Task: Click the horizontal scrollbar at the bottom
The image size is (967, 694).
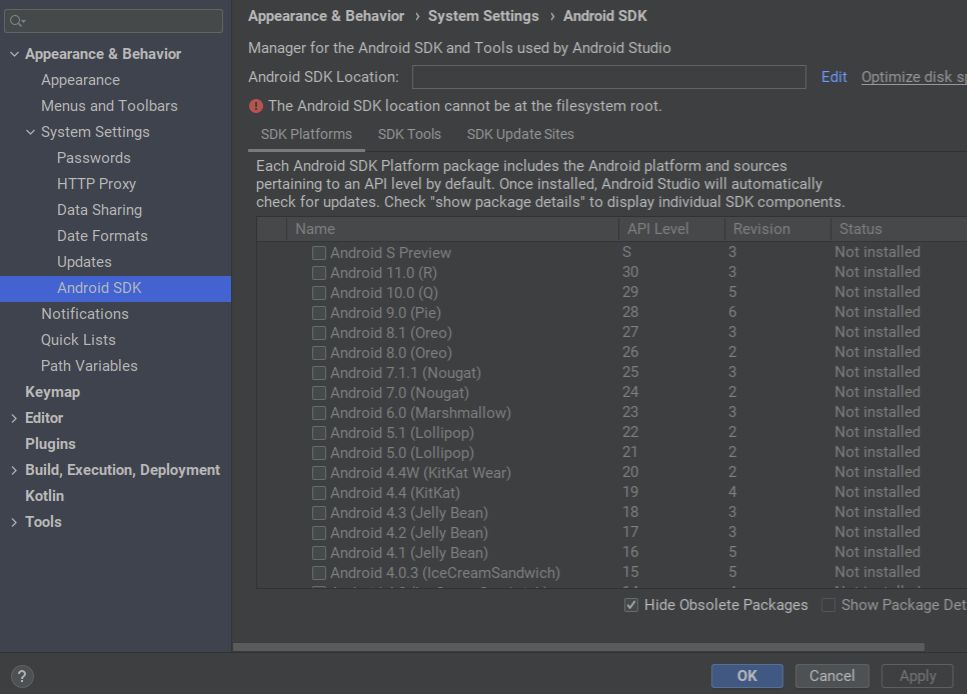Action: (578, 647)
